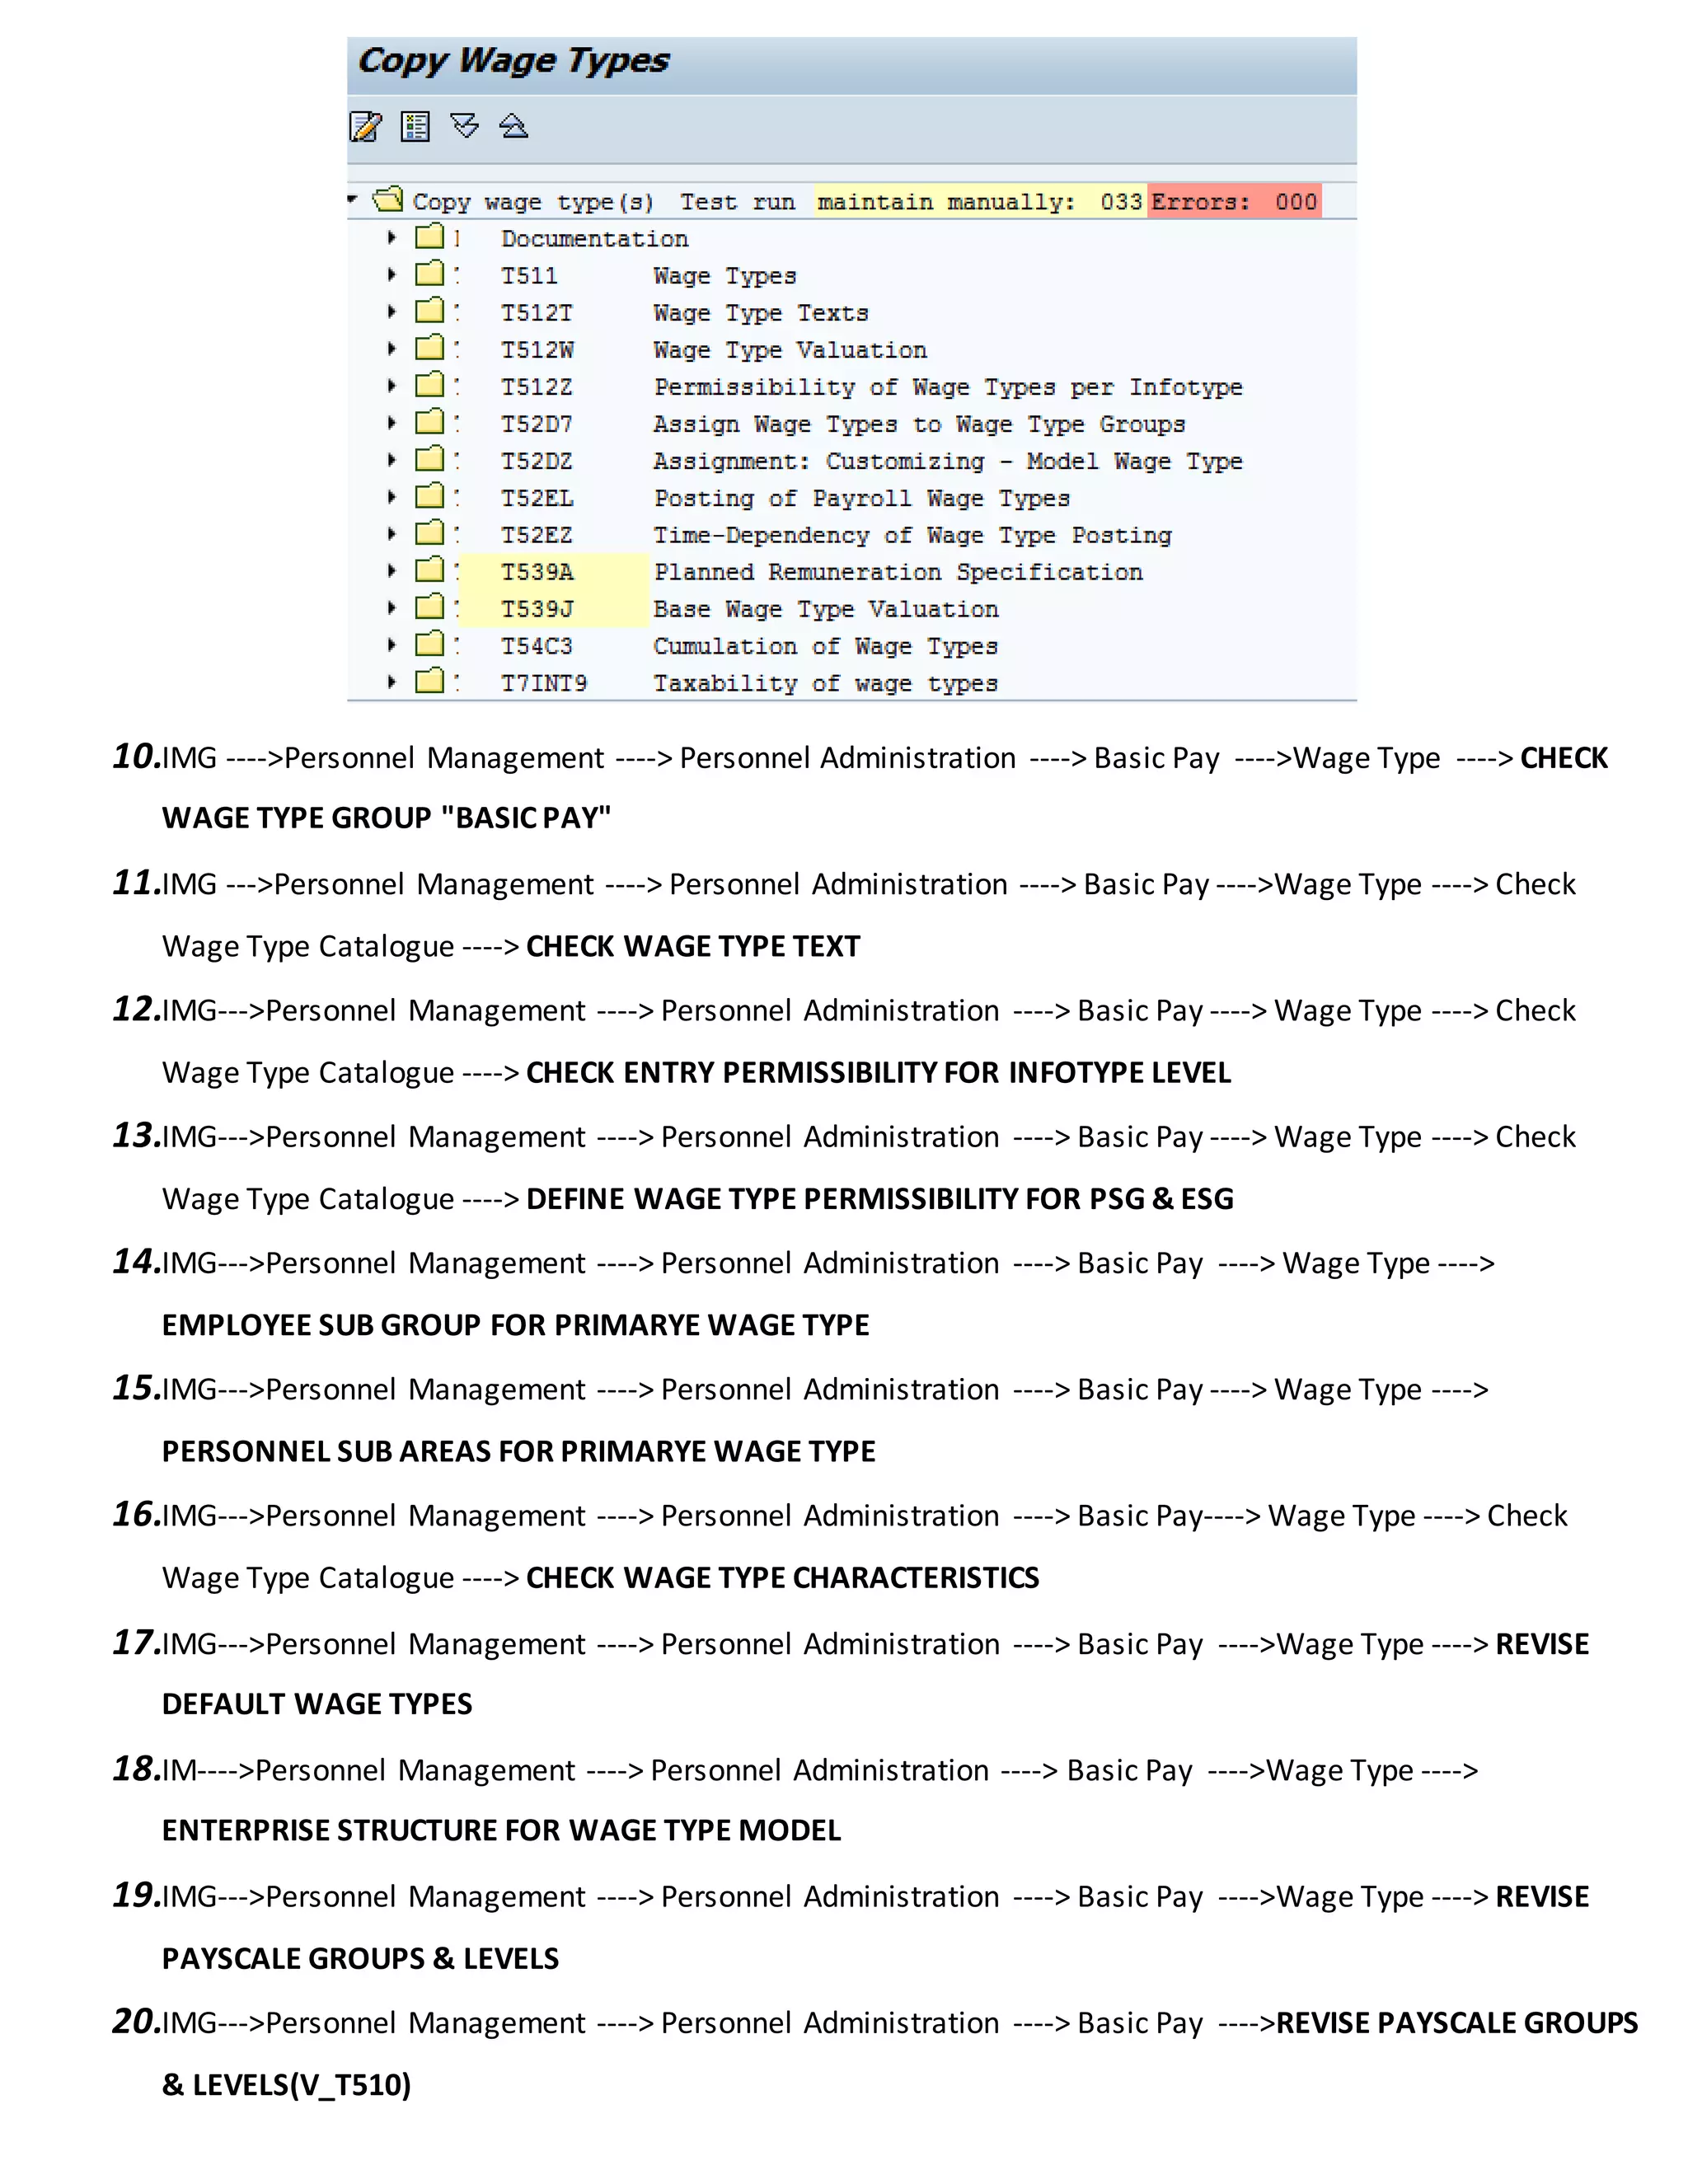1688x2184 pixels.
Task: Expand the T512T Wage Type Texts node
Action: point(392,311)
